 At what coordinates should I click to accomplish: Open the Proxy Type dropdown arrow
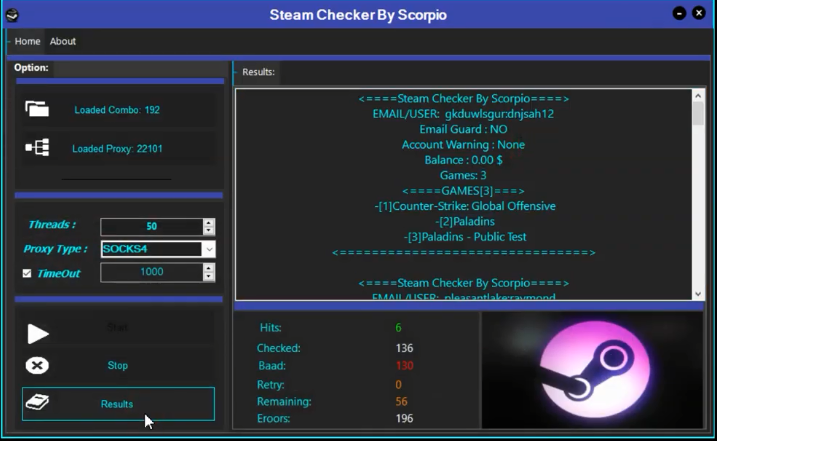209,249
